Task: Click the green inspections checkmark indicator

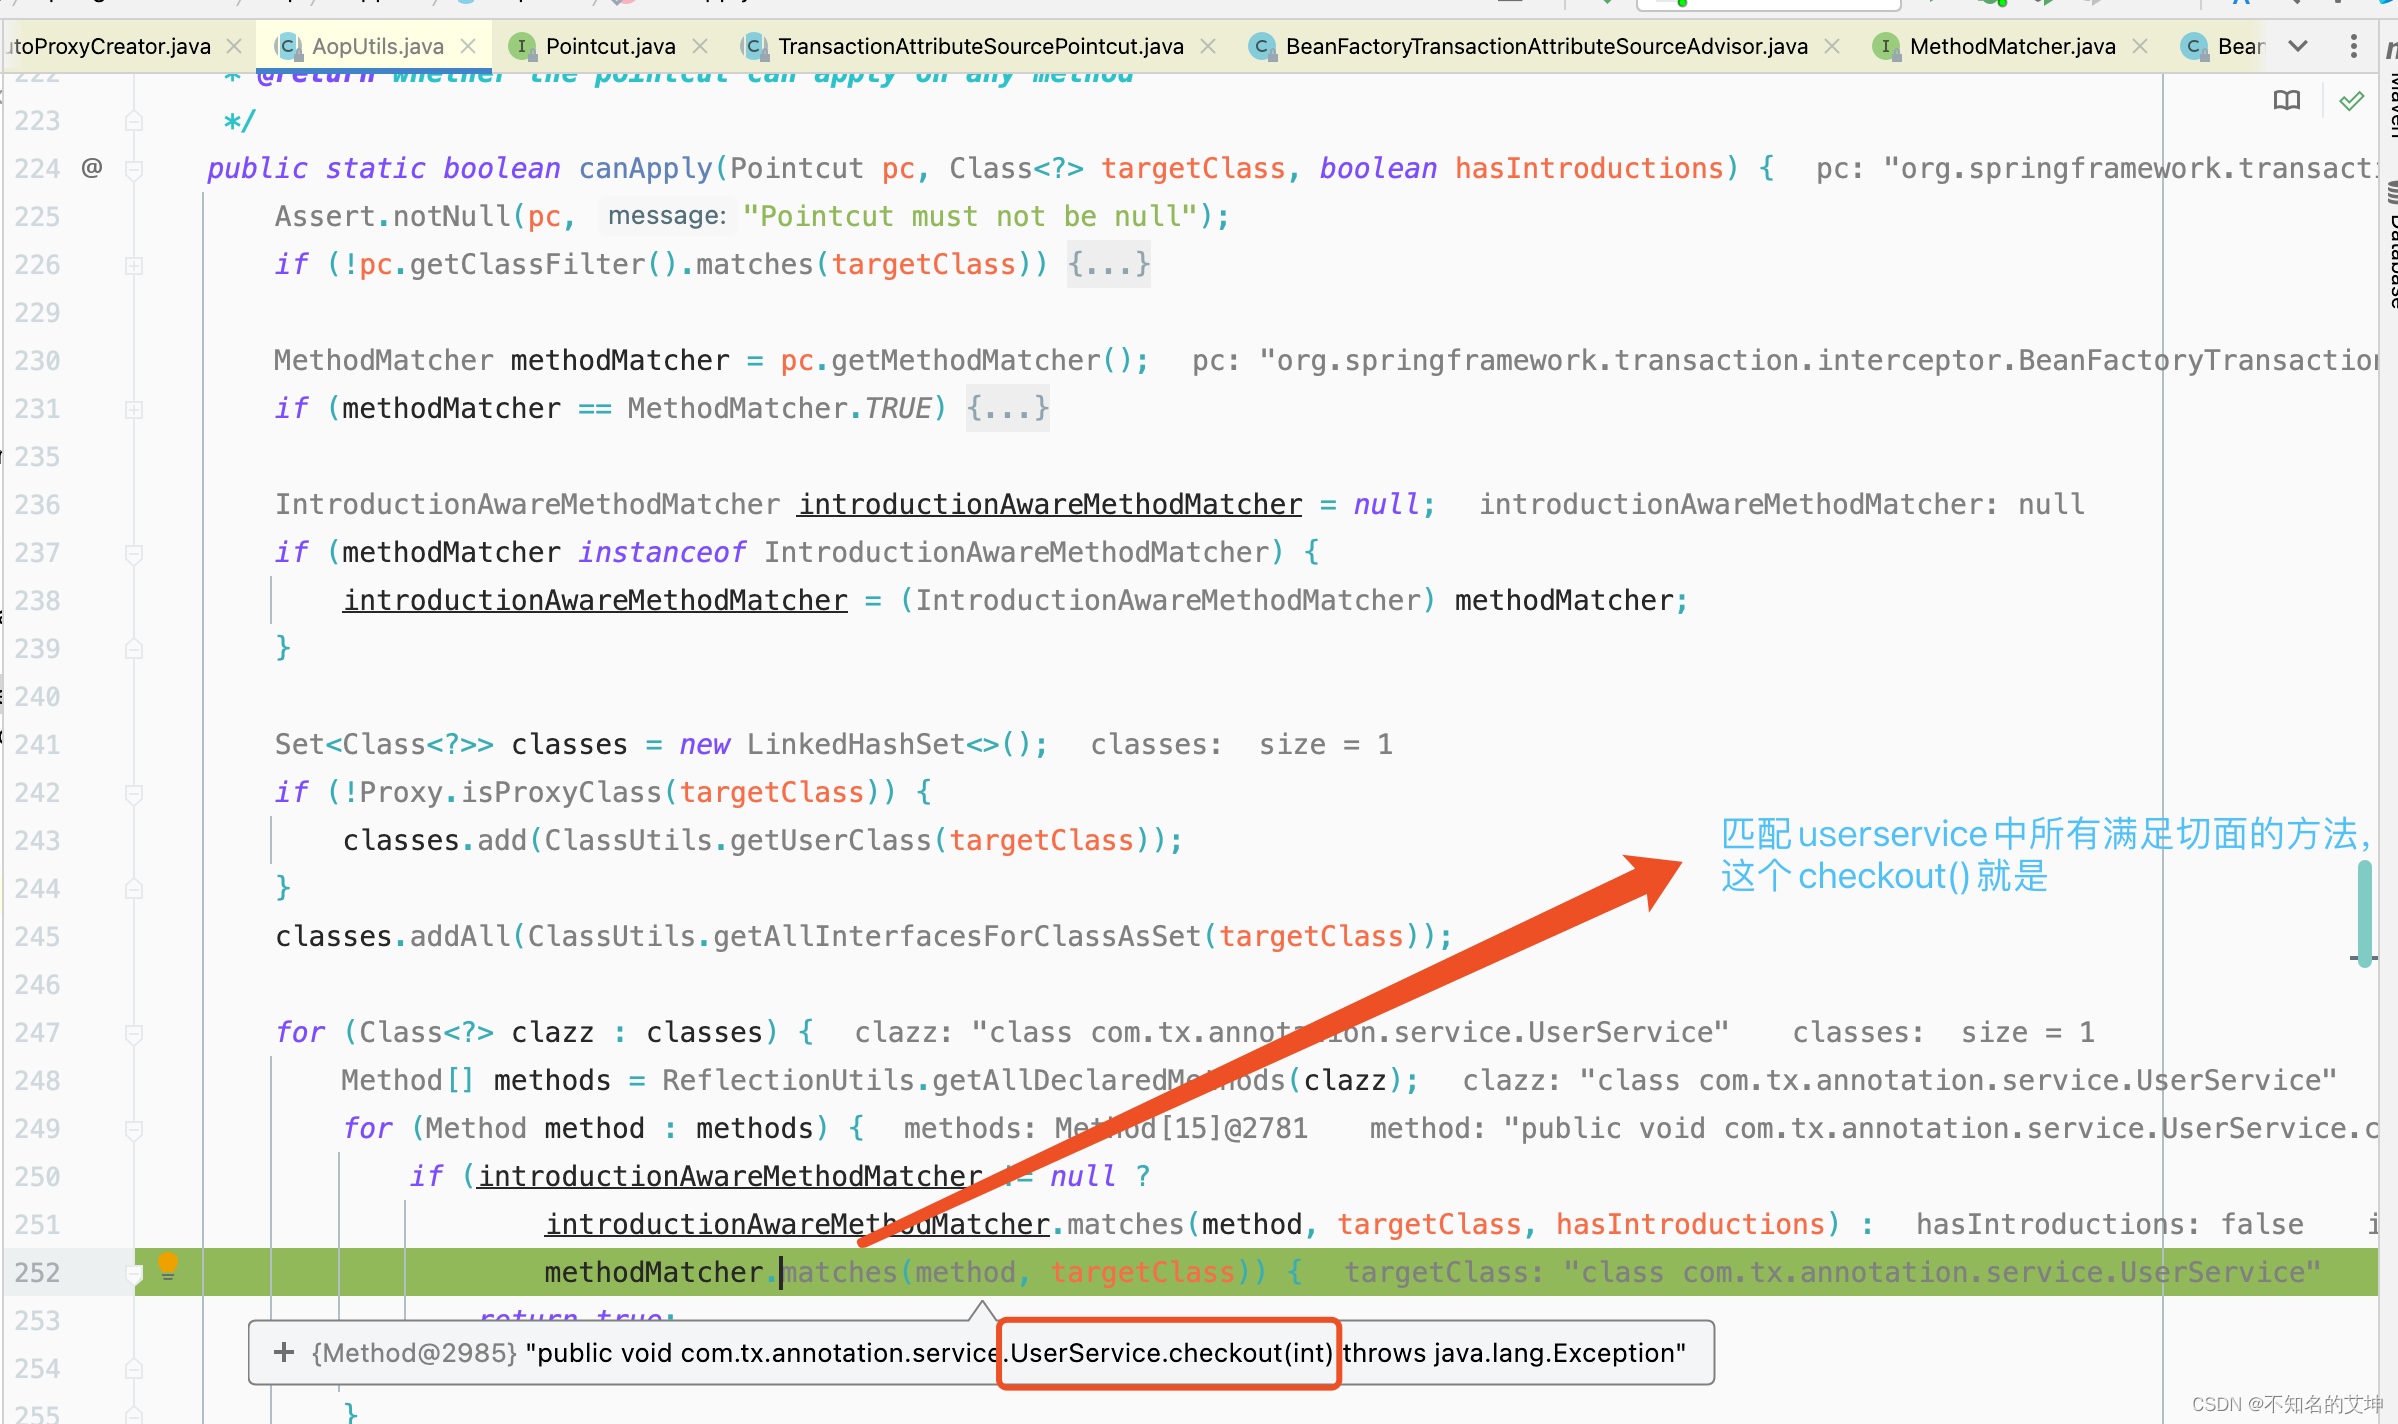Action: 2352,100
